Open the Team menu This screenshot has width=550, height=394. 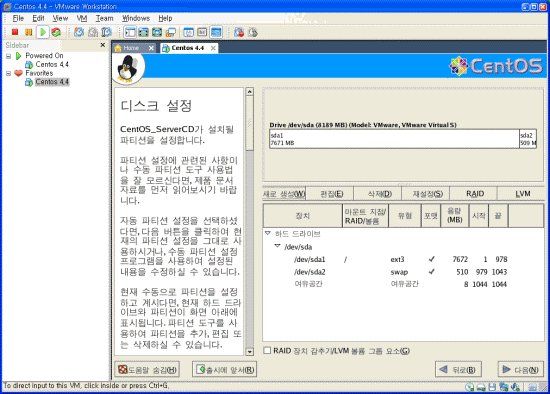105,18
